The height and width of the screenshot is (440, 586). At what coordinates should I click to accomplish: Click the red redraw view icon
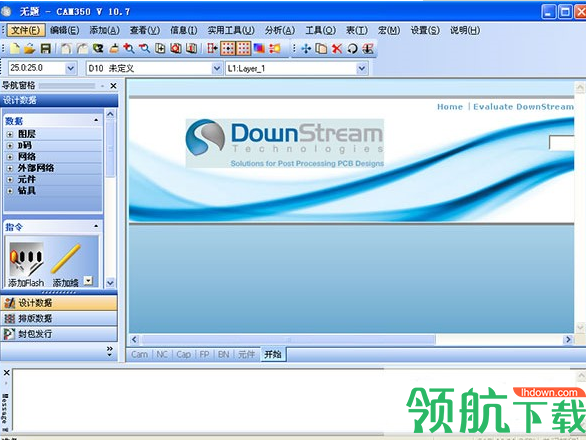pyautogui.click(x=192, y=49)
